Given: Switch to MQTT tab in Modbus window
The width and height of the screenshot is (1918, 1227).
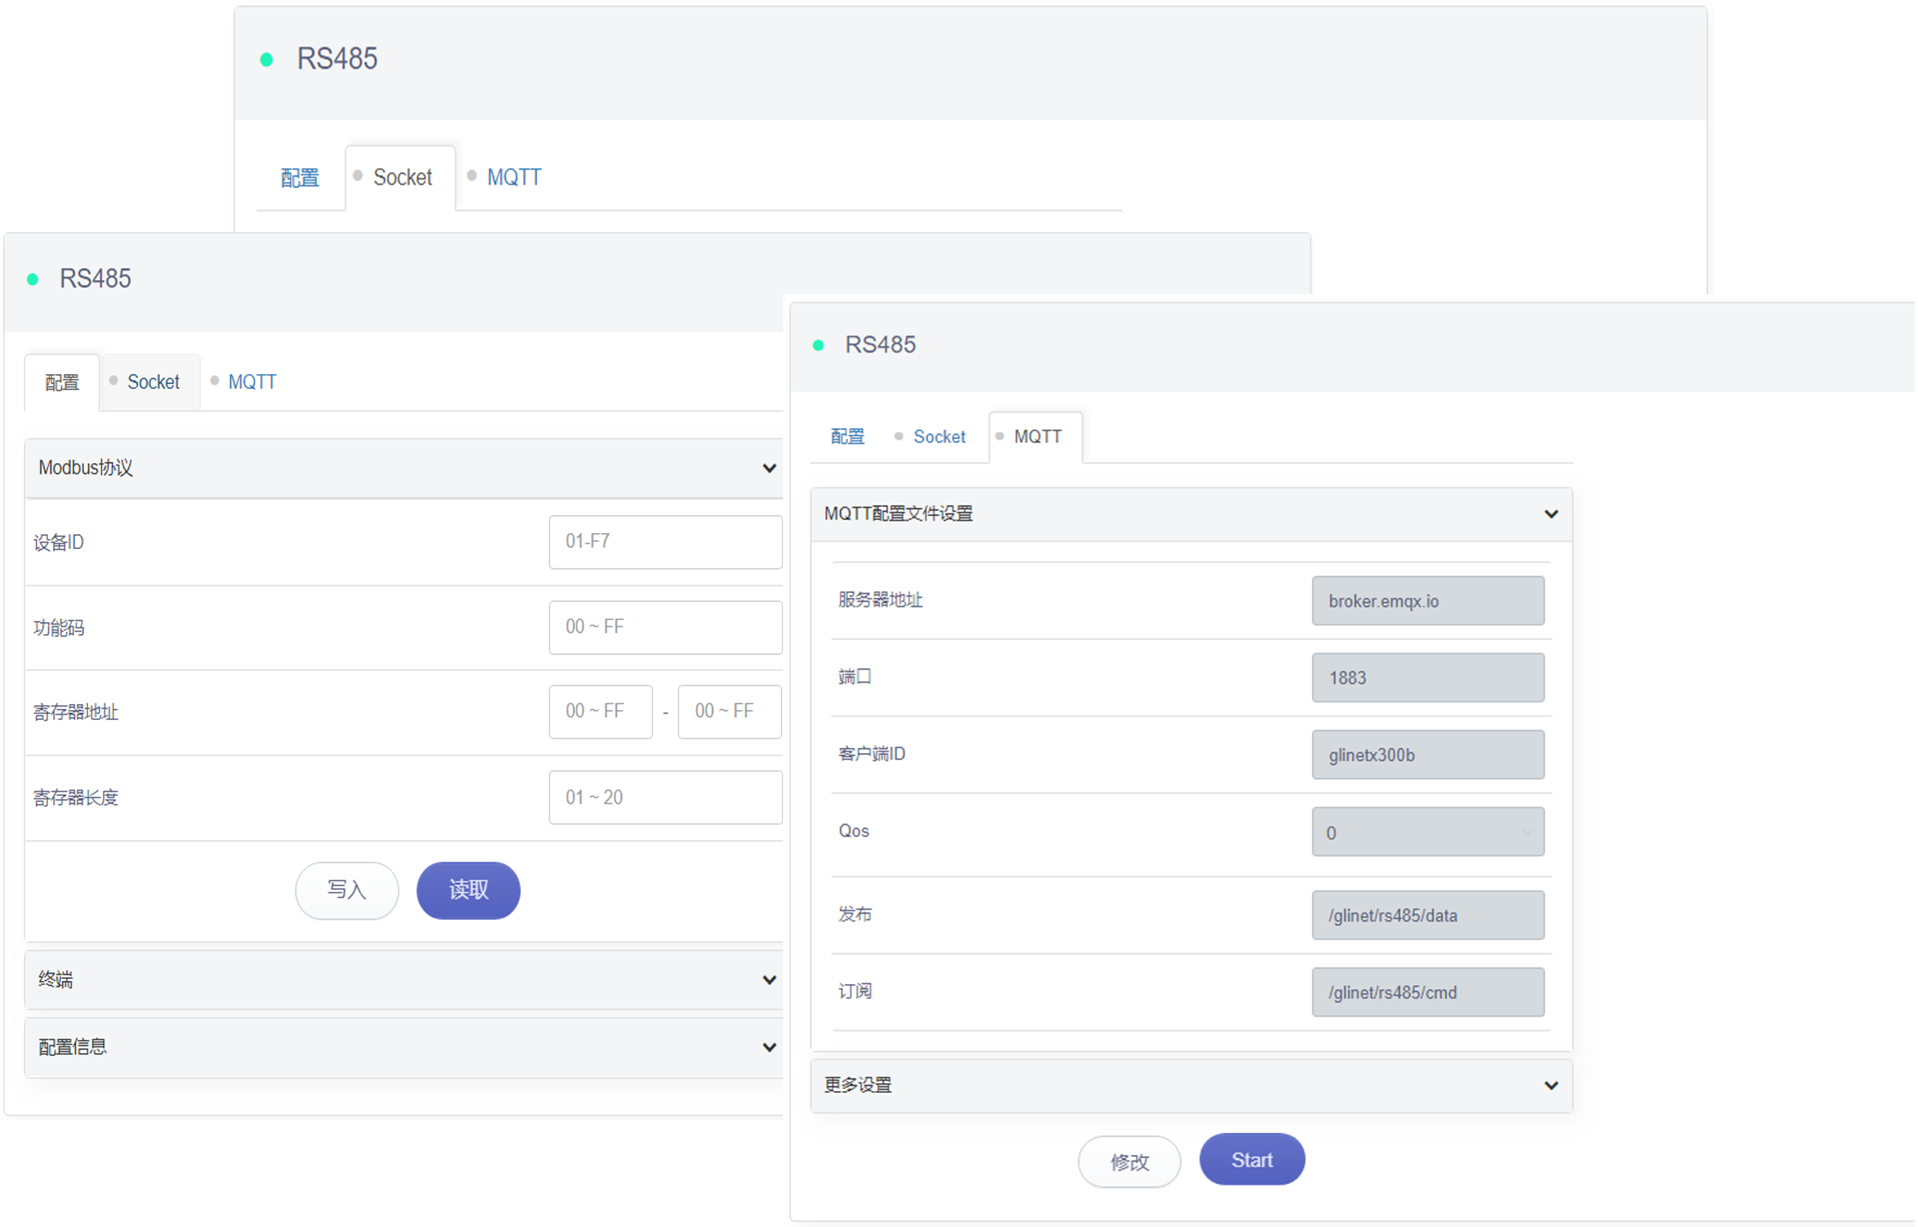Looking at the screenshot, I should click(252, 382).
